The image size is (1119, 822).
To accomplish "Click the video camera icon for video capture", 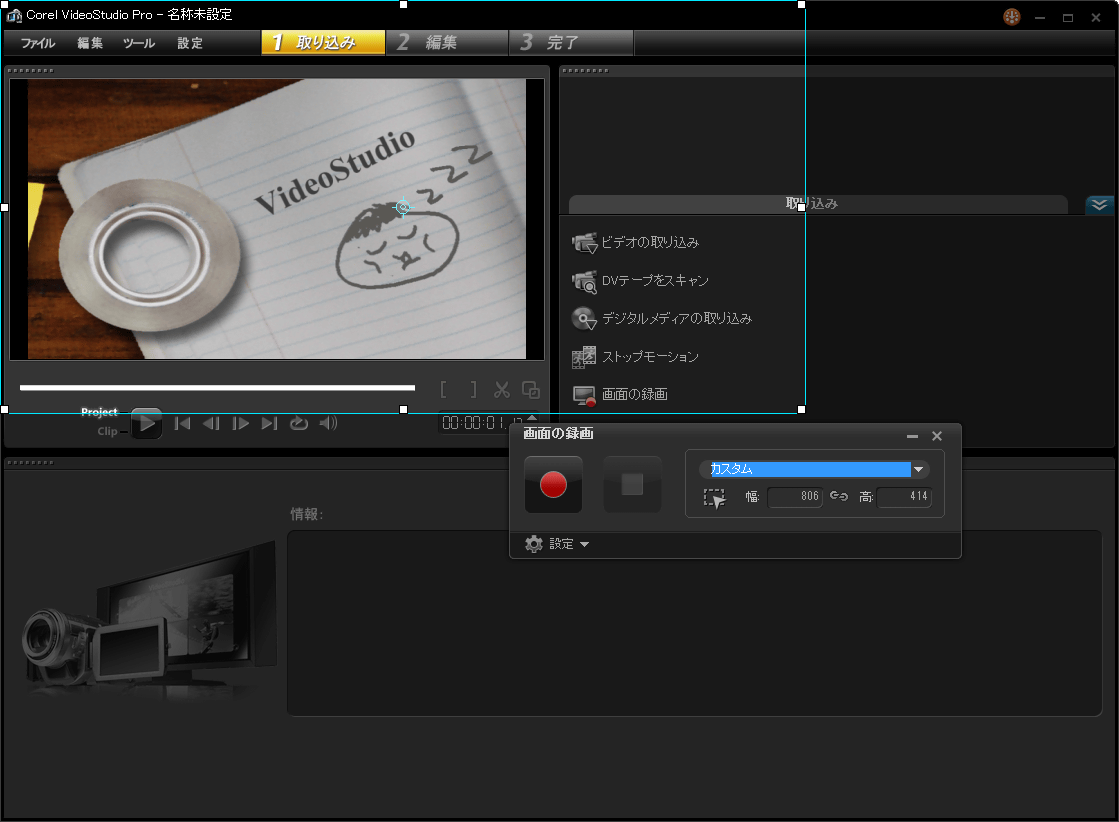I will tap(584, 243).
